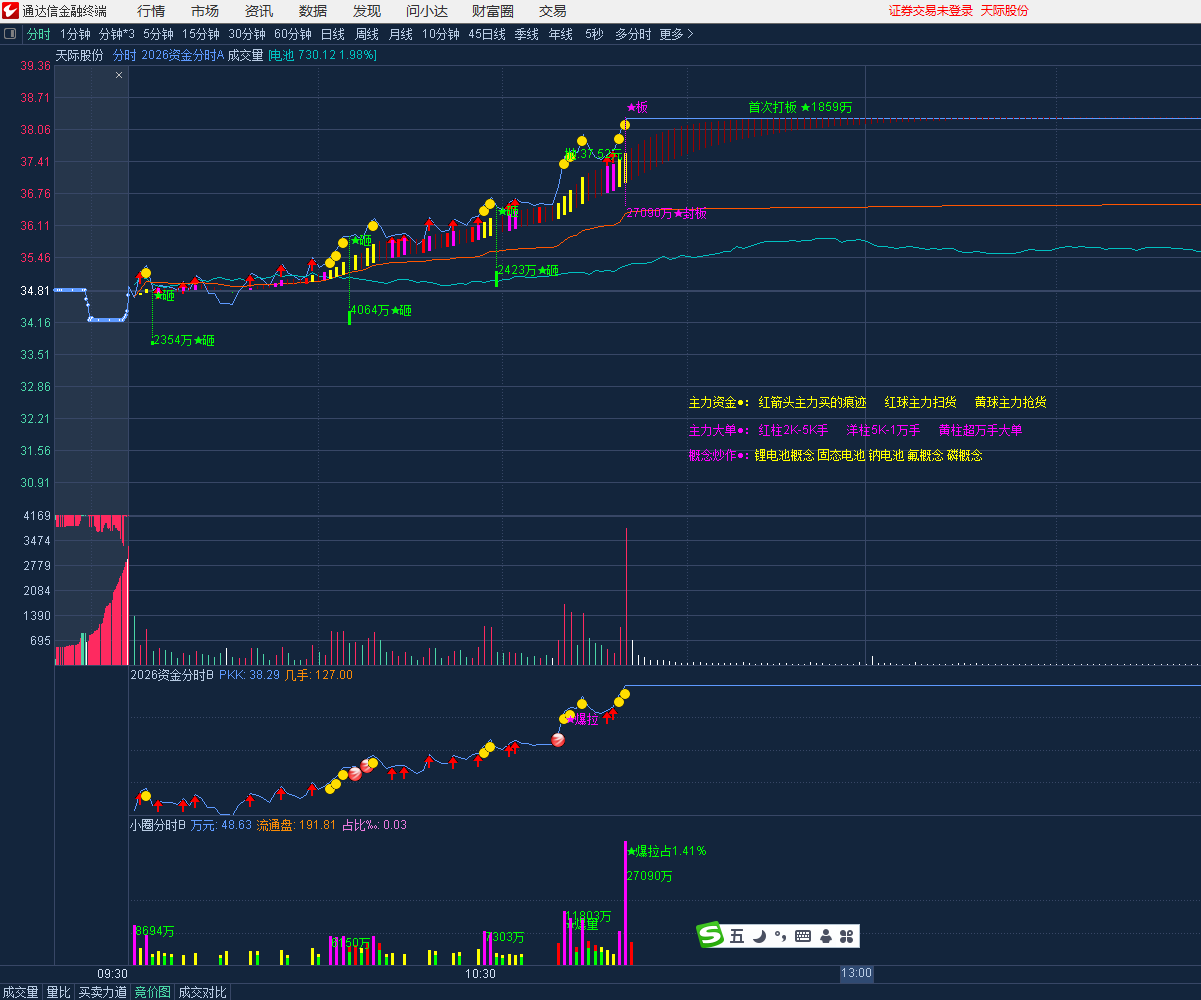Viewport: 1201px width, 1000px height.
Task: Close the call auction panel with X
Action: [x=119, y=75]
